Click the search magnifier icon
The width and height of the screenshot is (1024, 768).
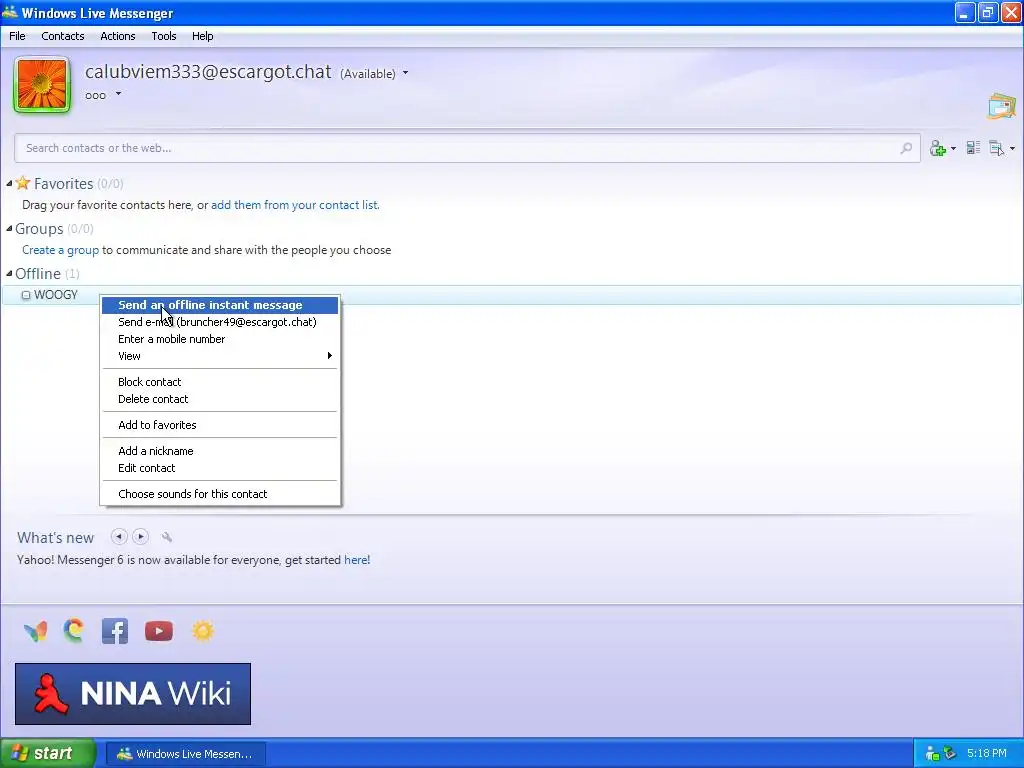click(906, 148)
